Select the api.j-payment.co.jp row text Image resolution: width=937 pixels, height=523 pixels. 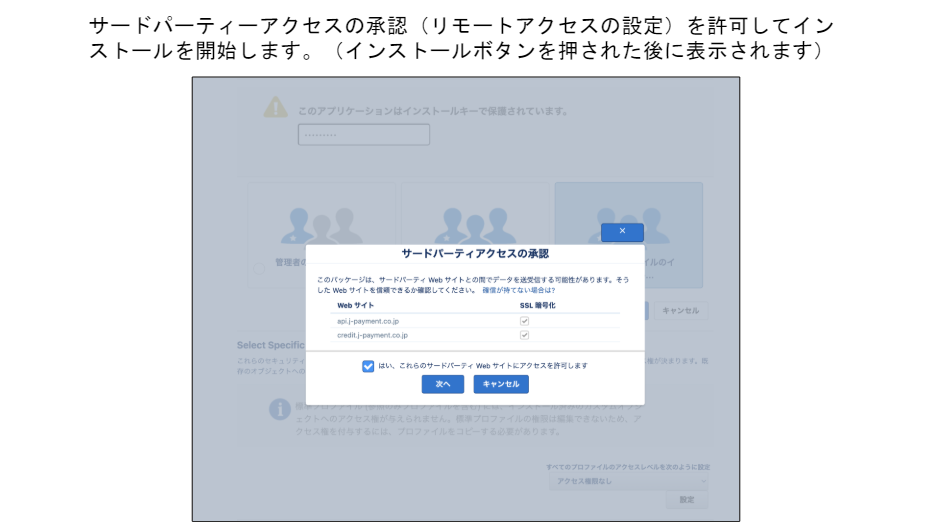pyautogui.click(x=368, y=322)
